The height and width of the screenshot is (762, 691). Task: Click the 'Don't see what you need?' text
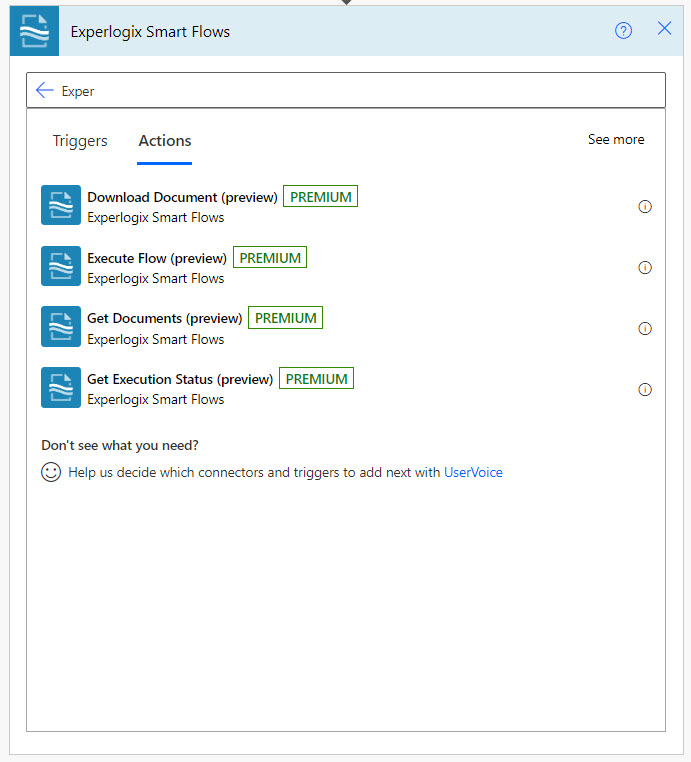coord(120,445)
